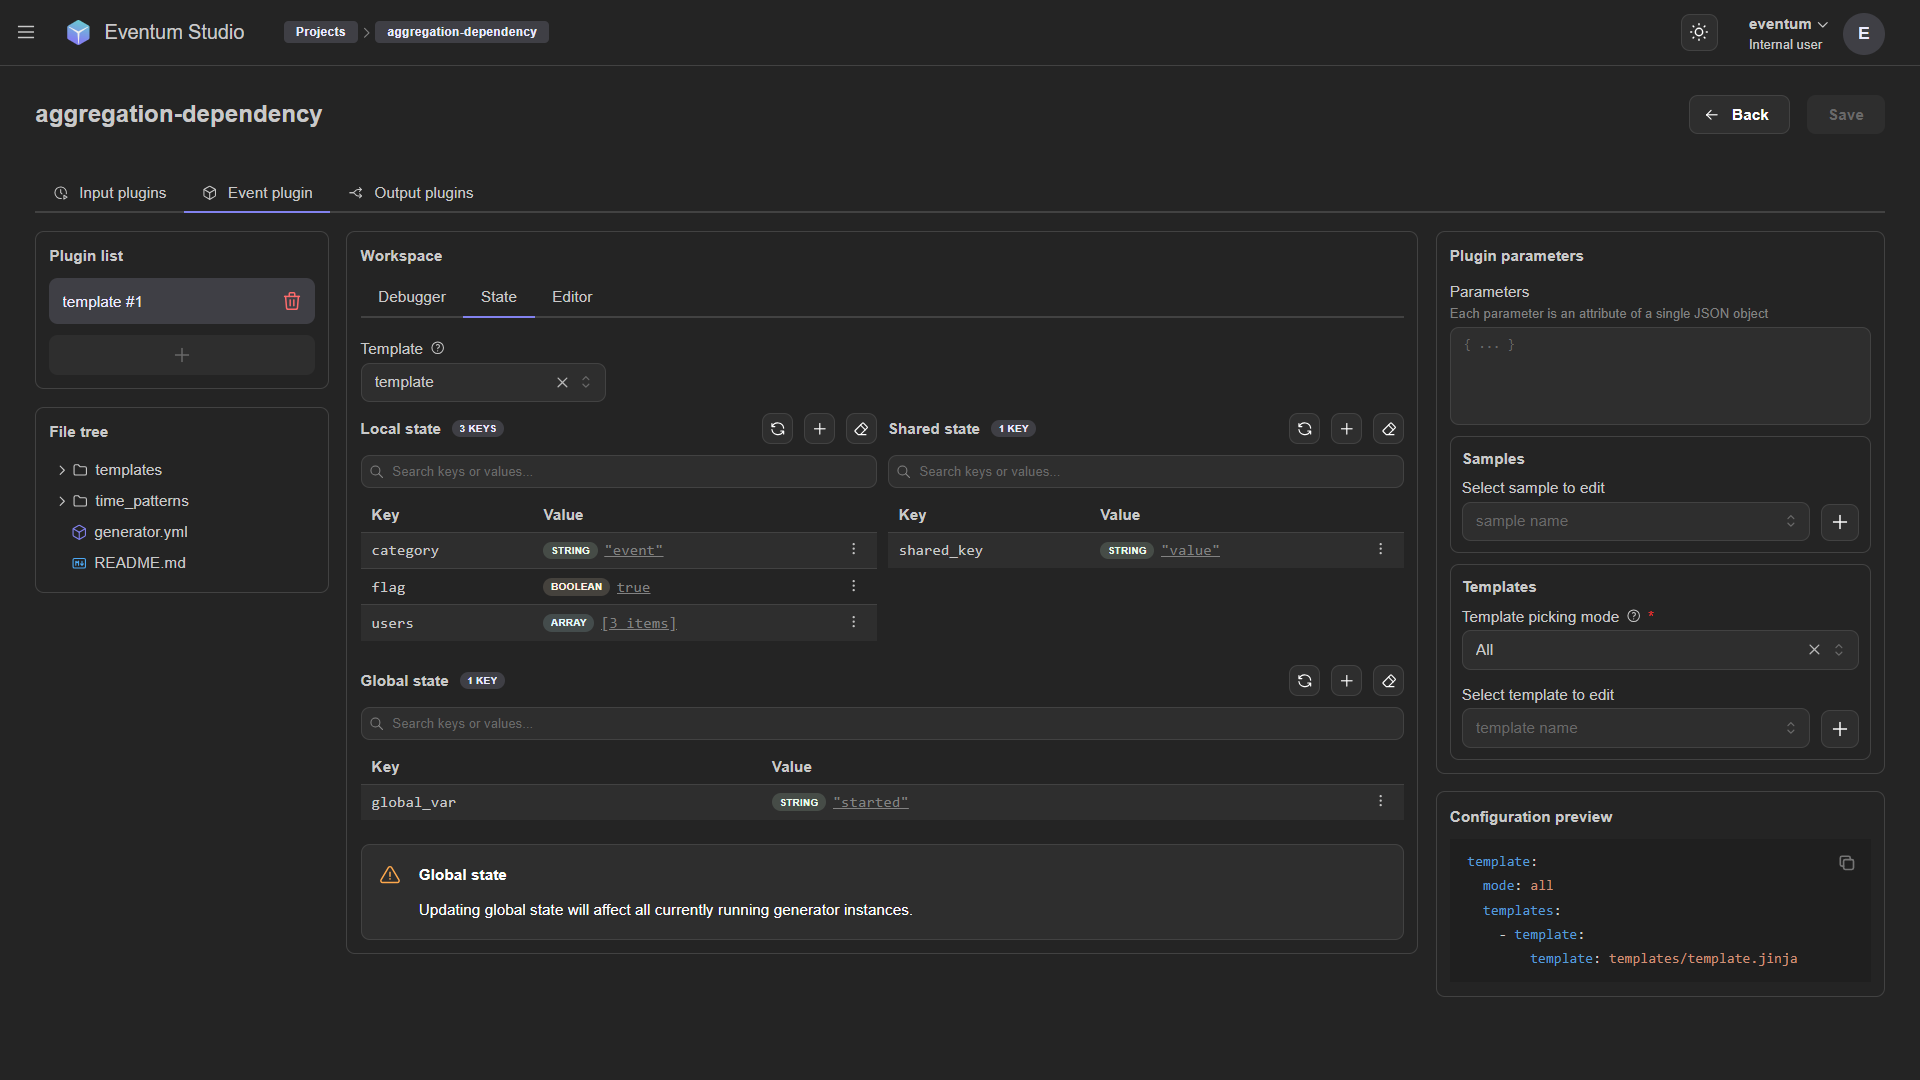Screen dimensions: 1920x1080
Task: Open the [3 items] array value
Action: [x=639, y=623]
